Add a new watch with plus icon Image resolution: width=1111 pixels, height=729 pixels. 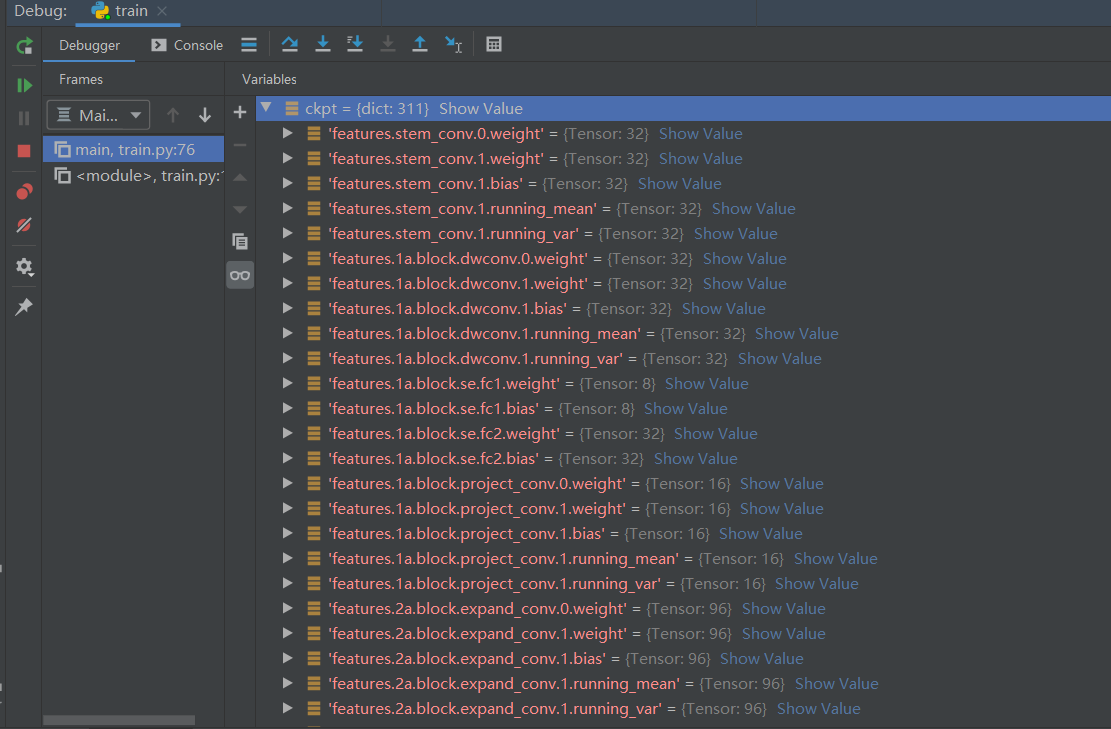240,112
